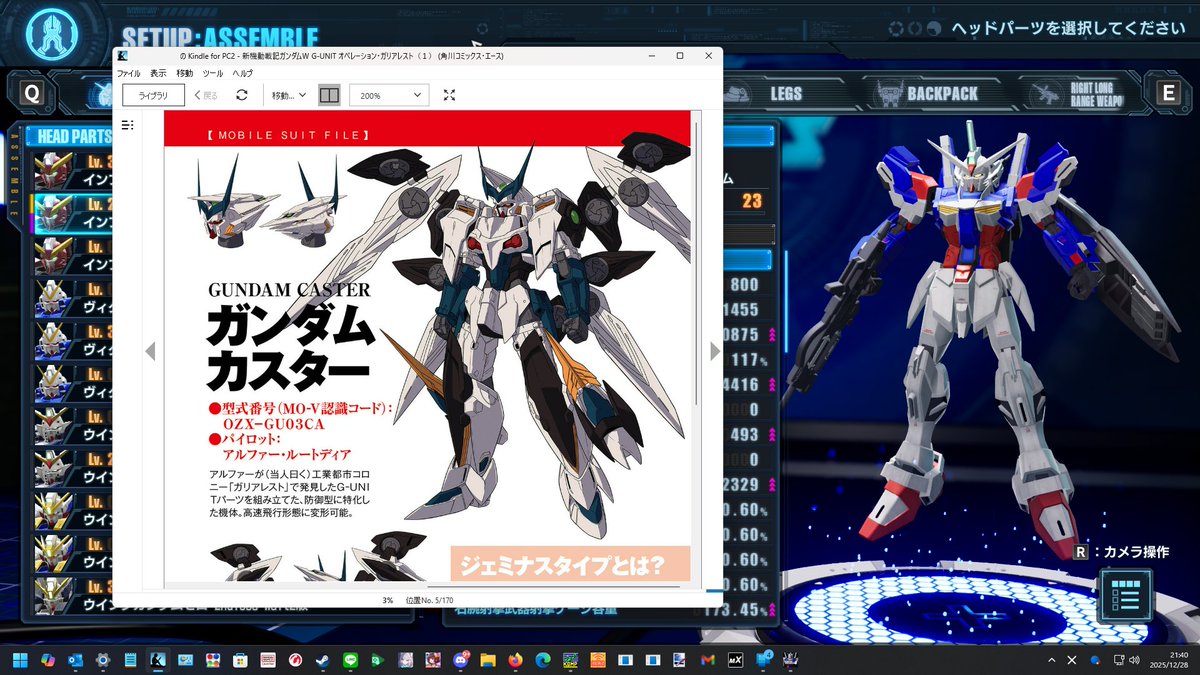The height and width of the screenshot is (675, 1200).
Task: Open the 移動 menu in the menu bar
Action: (184, 73)
